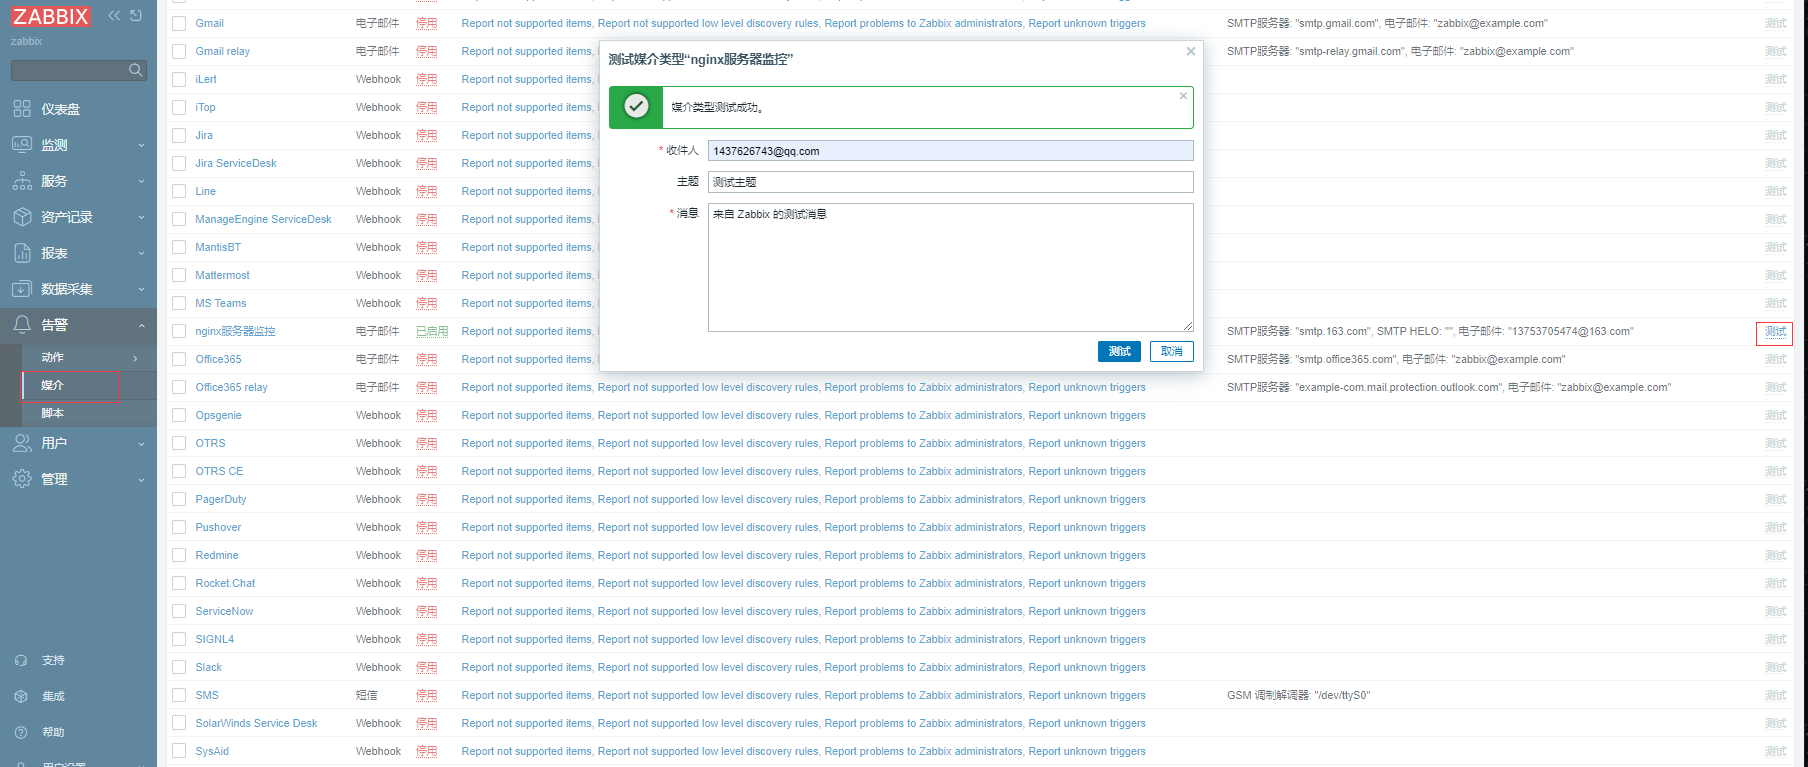Tick the SMS row checkbox

[179, 695]
